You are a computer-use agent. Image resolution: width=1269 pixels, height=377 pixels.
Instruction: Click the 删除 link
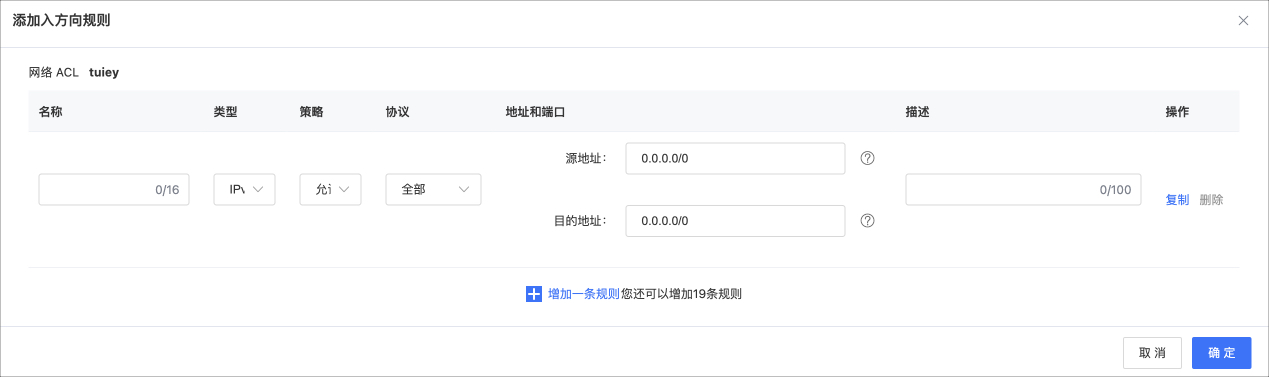[1211, 199]
